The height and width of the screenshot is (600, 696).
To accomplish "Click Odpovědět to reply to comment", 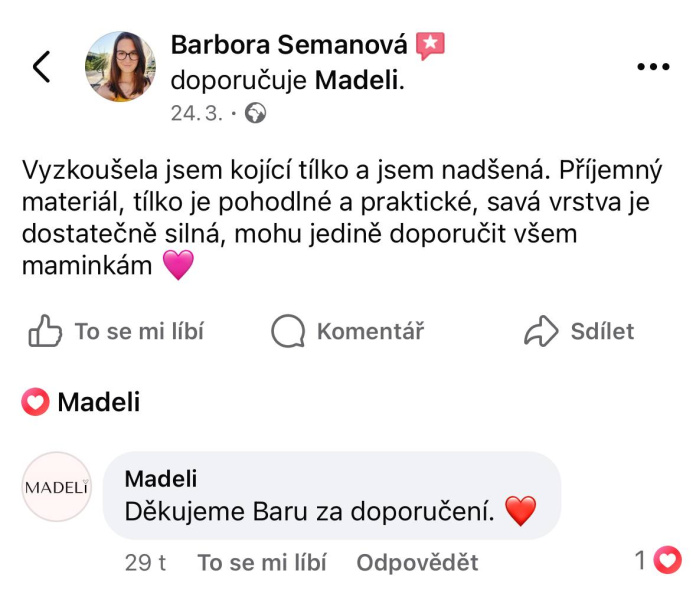I will coord(417,563).
